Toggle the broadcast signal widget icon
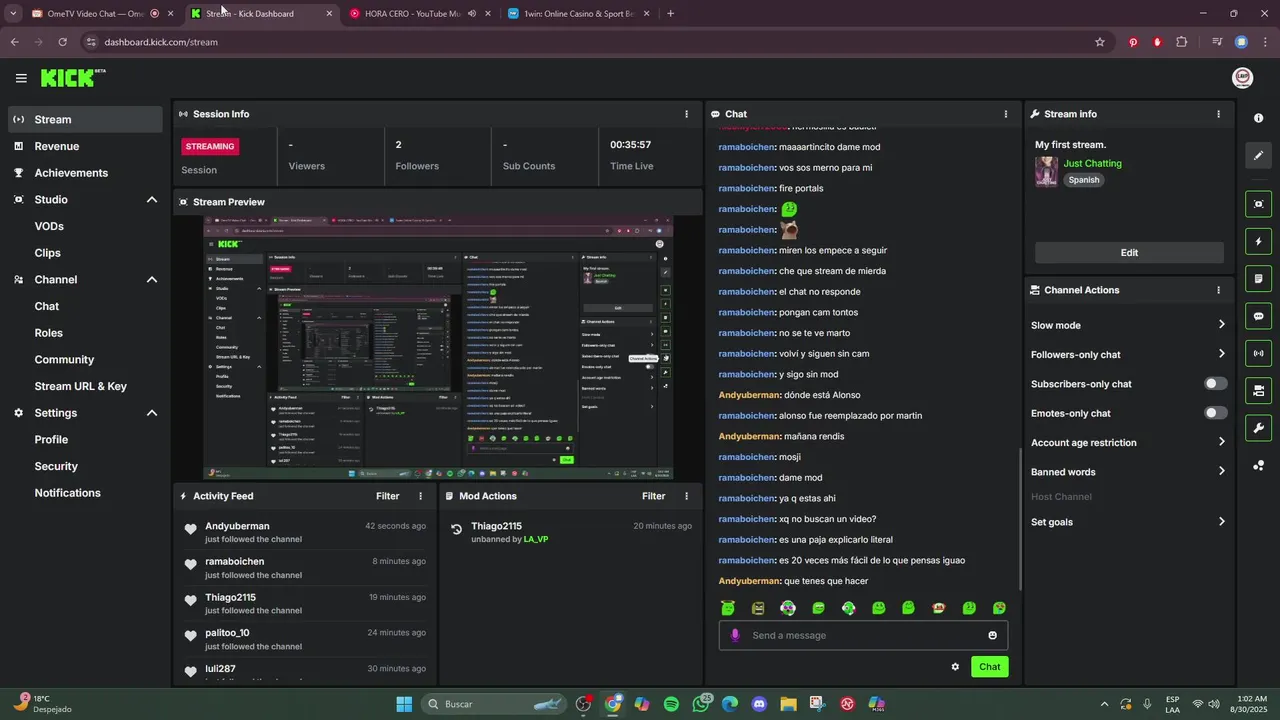 [x=1258, y=353]
